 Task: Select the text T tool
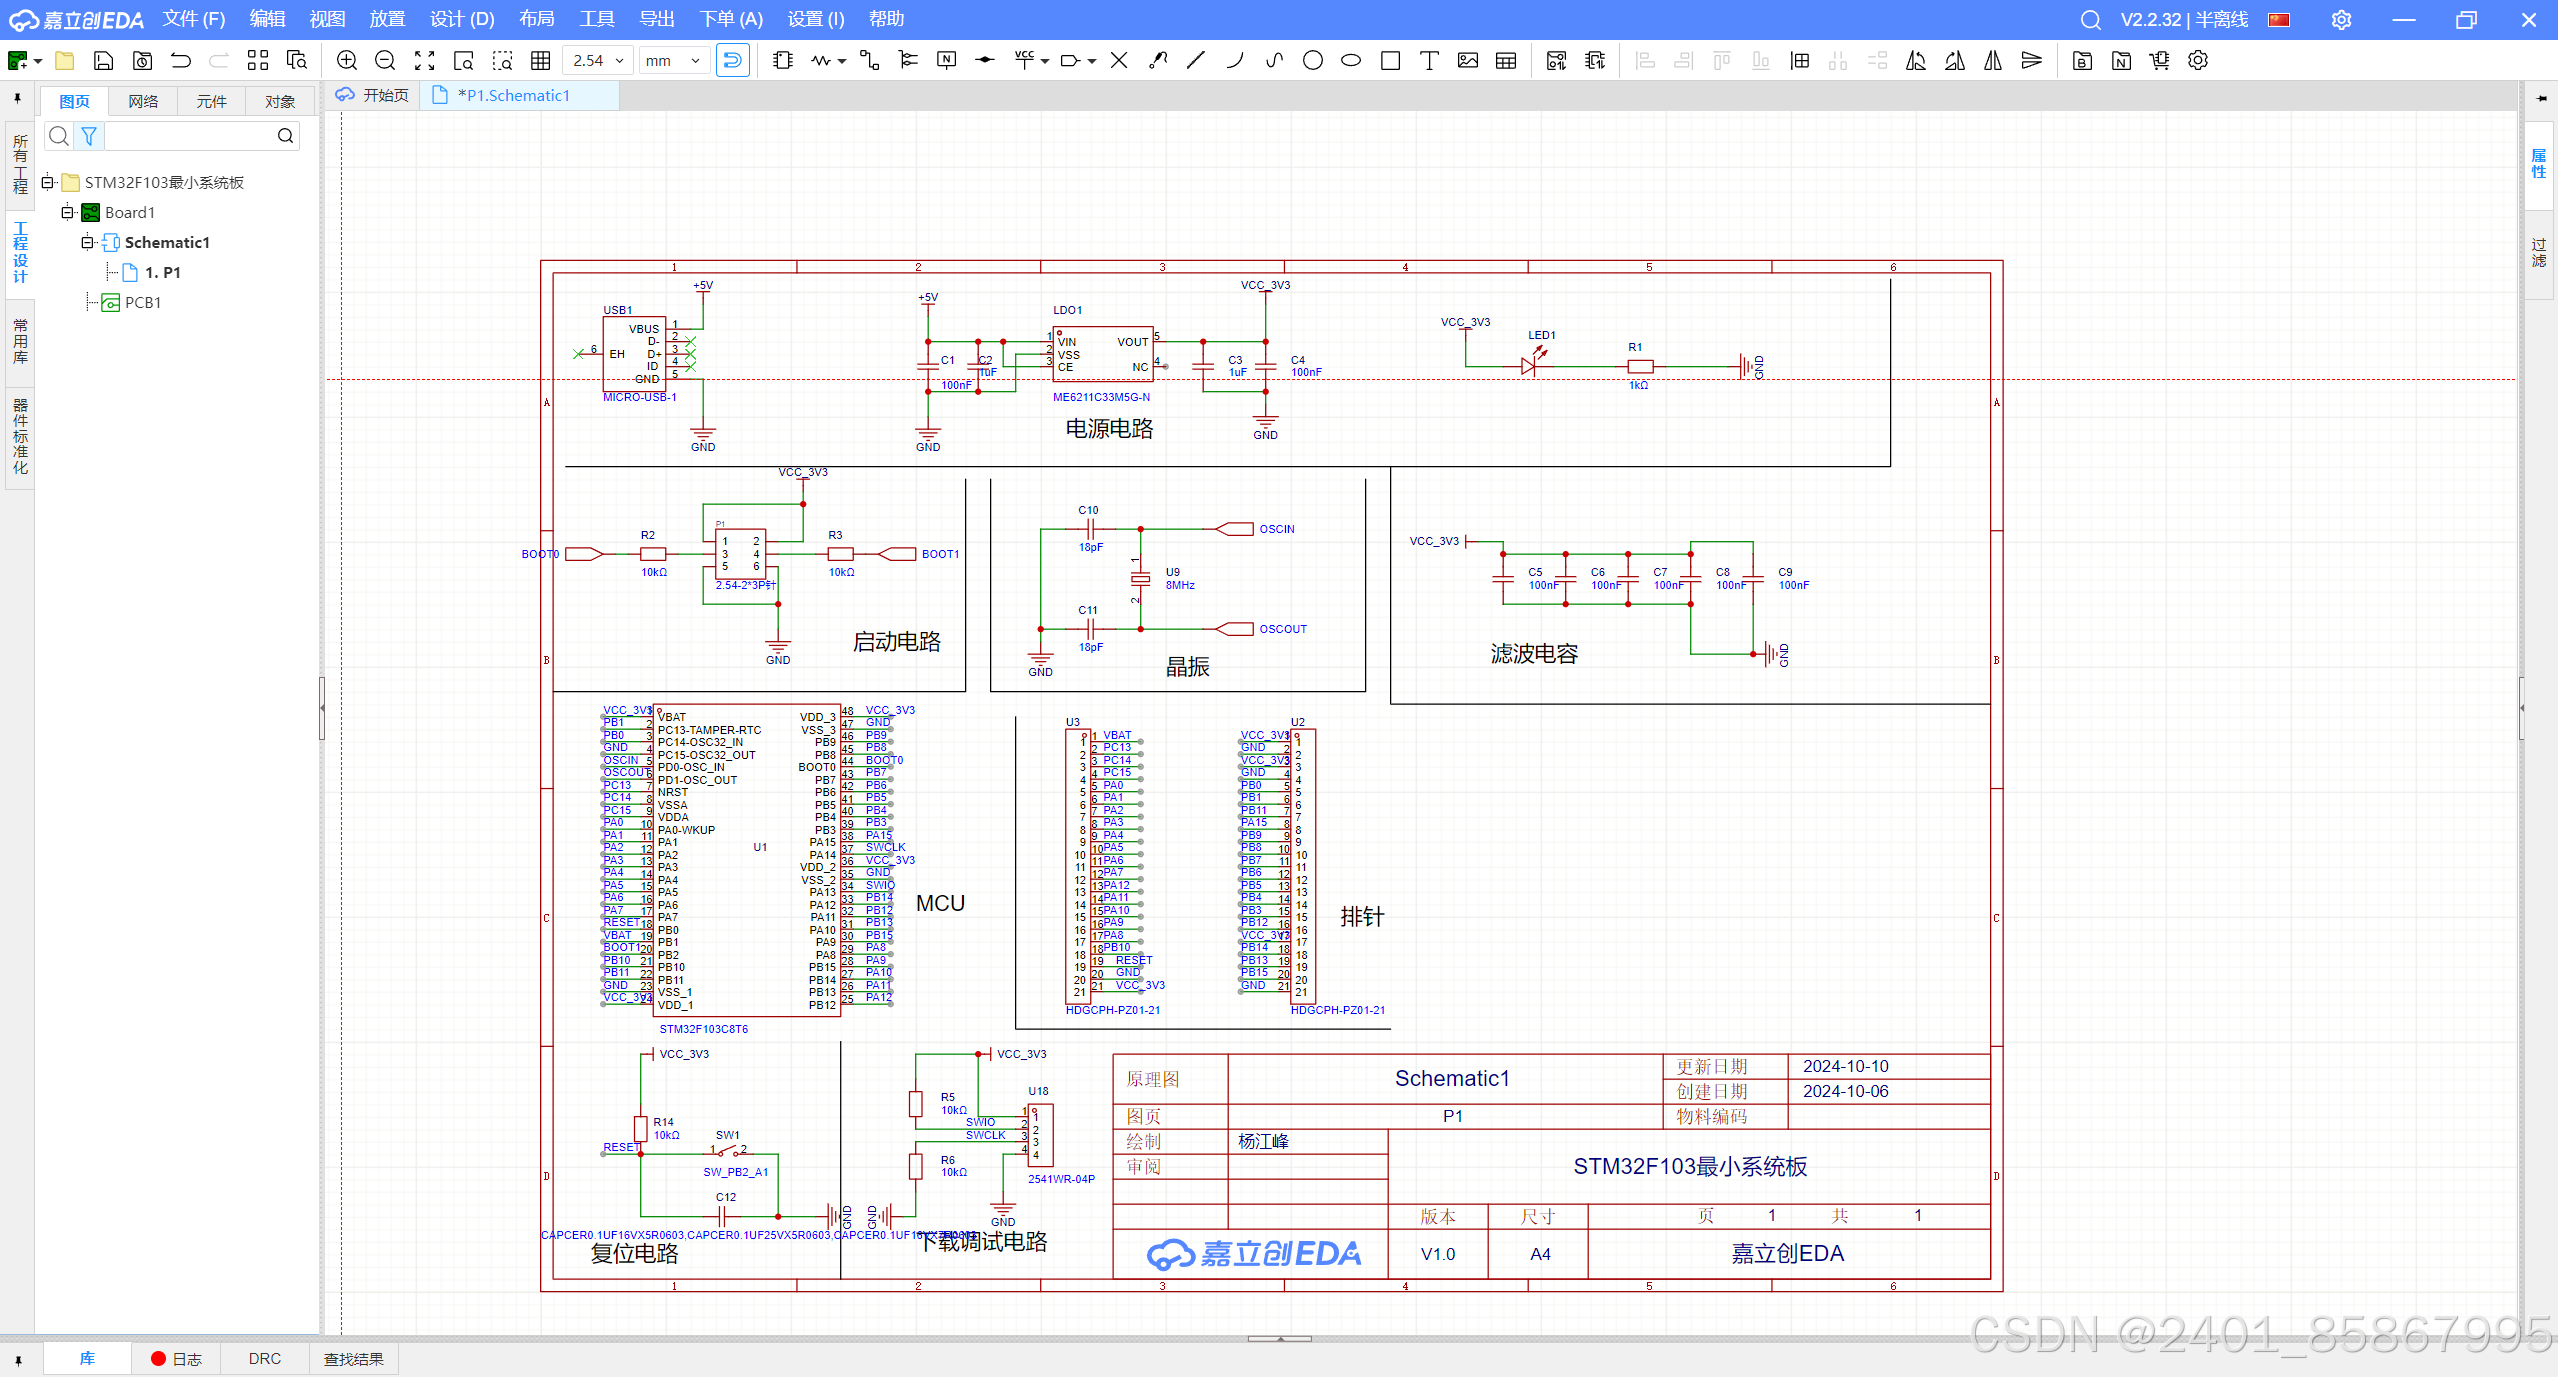point(1429,61)
